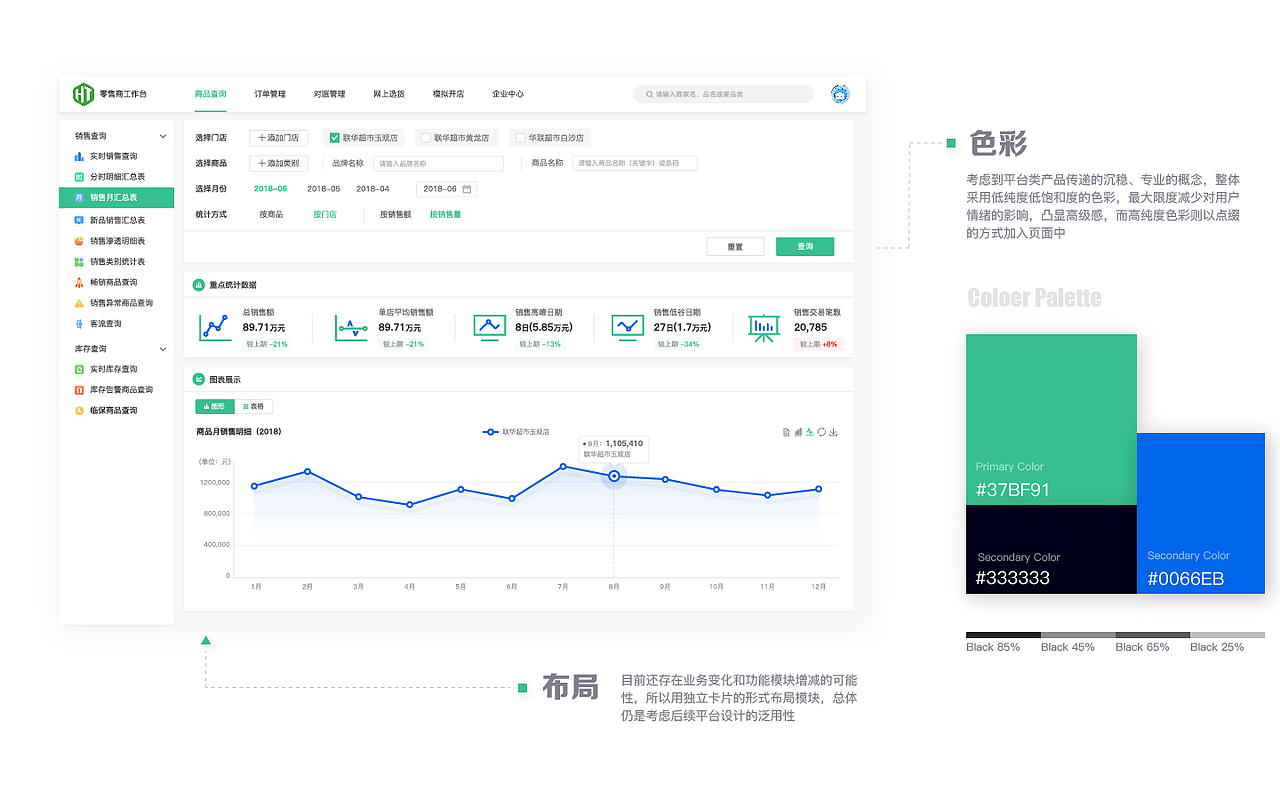The height and width of the screenshot is (800, 1280).
Task: Click the 畅销商品查询 rocket icon
Action: 80,282
